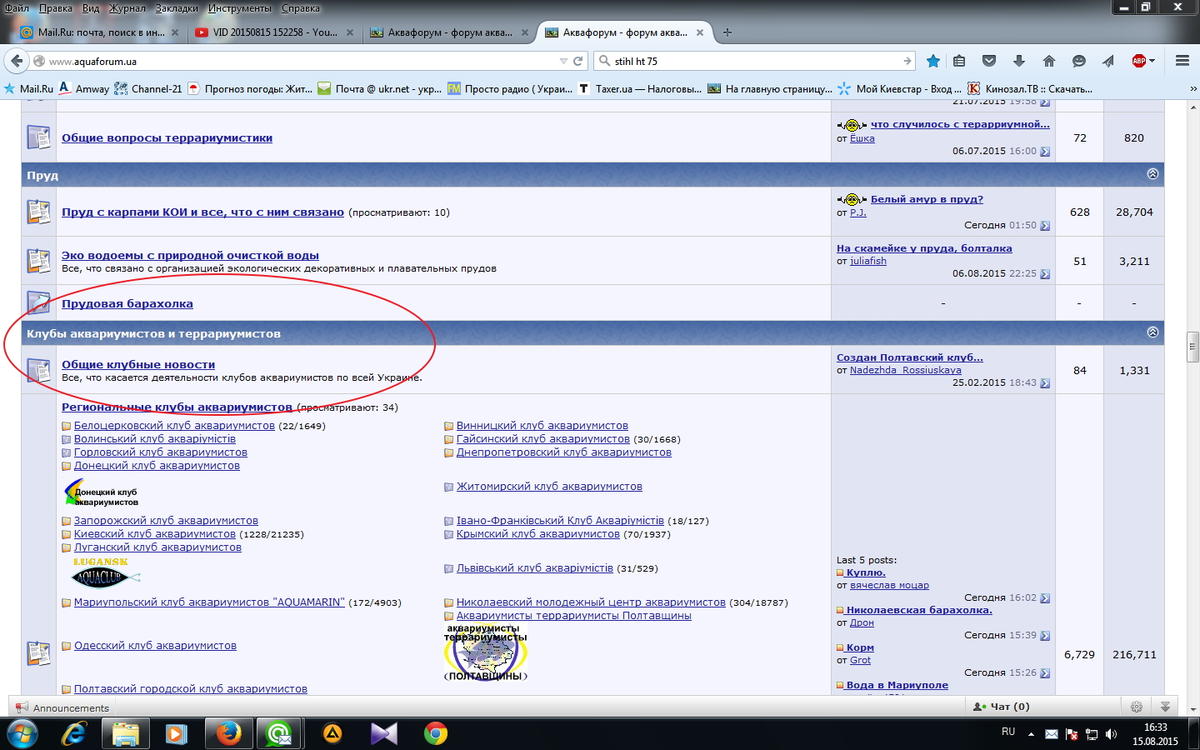Go to Firefox home page icon
The height and width of the screenshot is (750, 1200).
coord(1049,61)
